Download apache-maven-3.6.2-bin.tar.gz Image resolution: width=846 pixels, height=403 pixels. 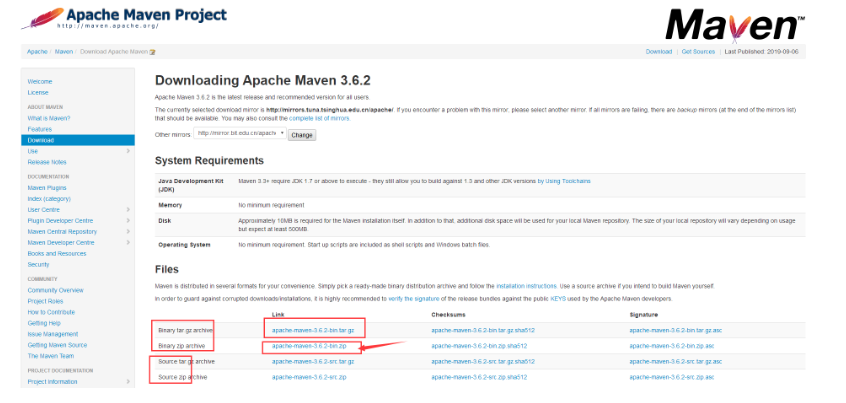pos(313,330)
